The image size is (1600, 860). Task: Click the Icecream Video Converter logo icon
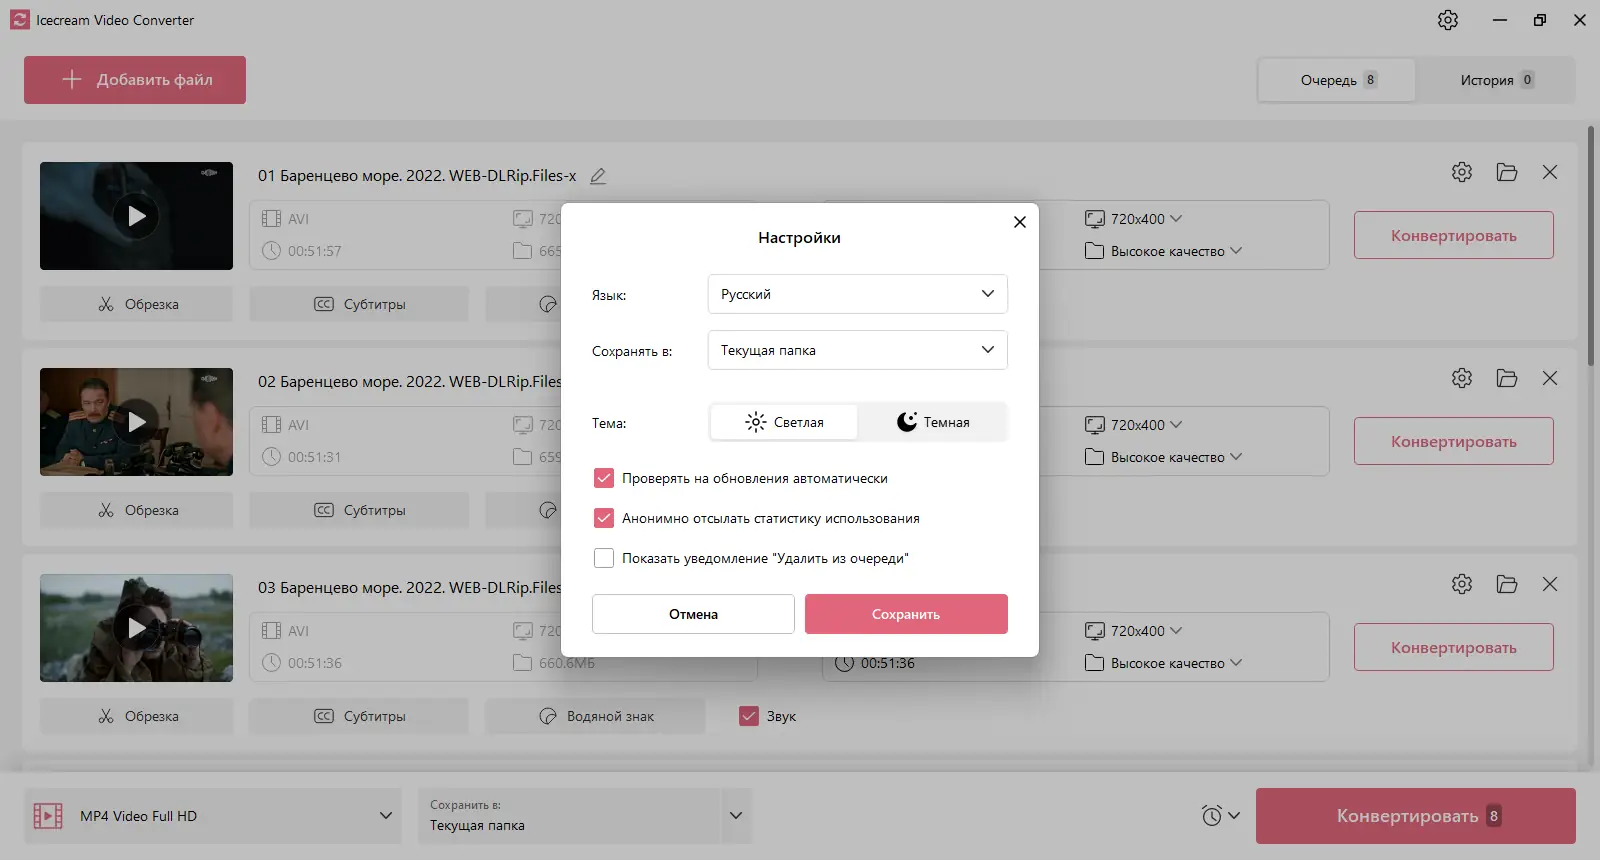(20, 20)
